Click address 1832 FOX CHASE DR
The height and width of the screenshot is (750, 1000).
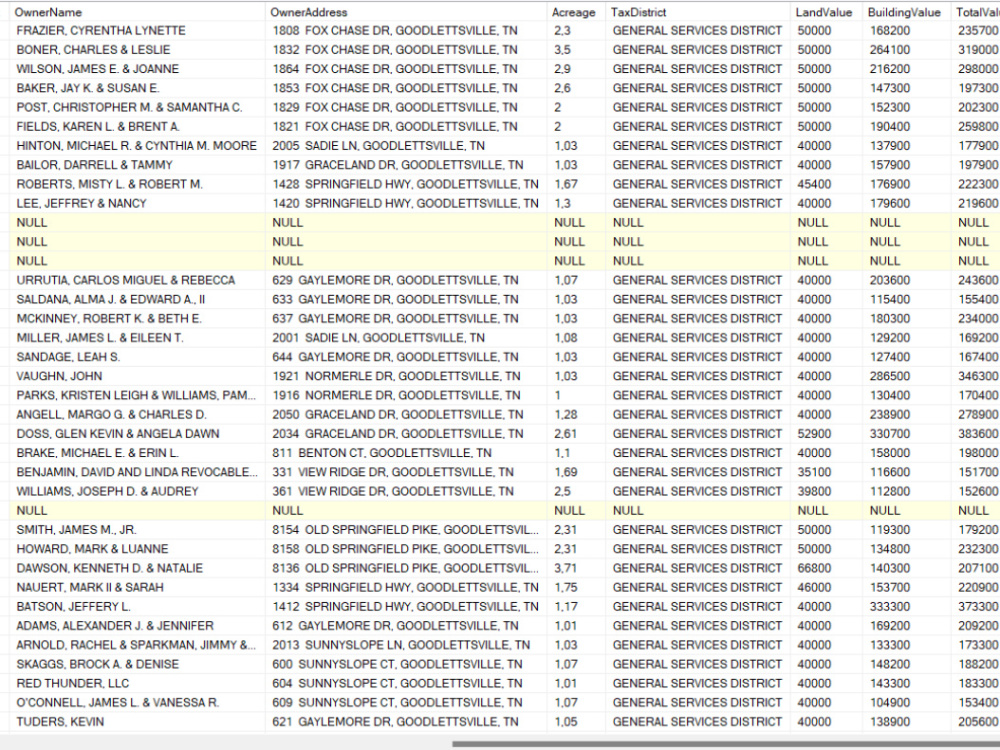pyautogui.click(x=406, y=50)
